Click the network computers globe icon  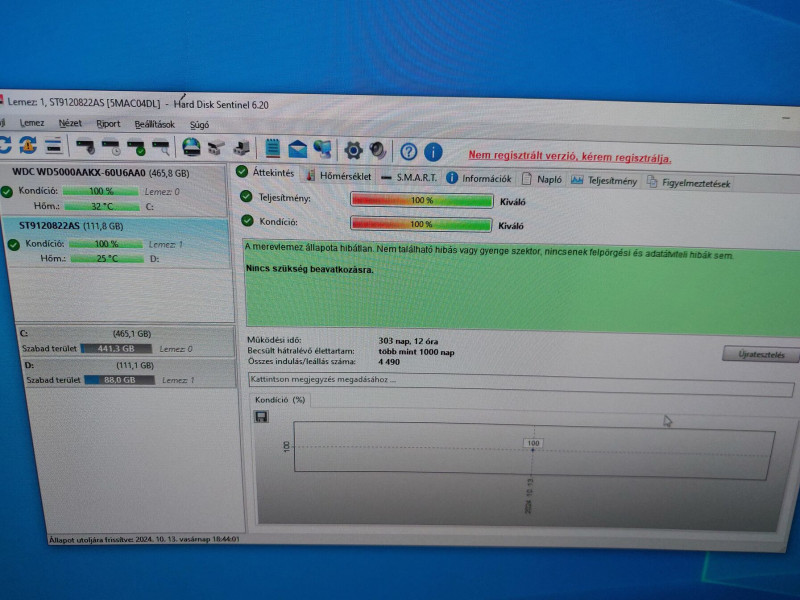(x=322, y=149)
